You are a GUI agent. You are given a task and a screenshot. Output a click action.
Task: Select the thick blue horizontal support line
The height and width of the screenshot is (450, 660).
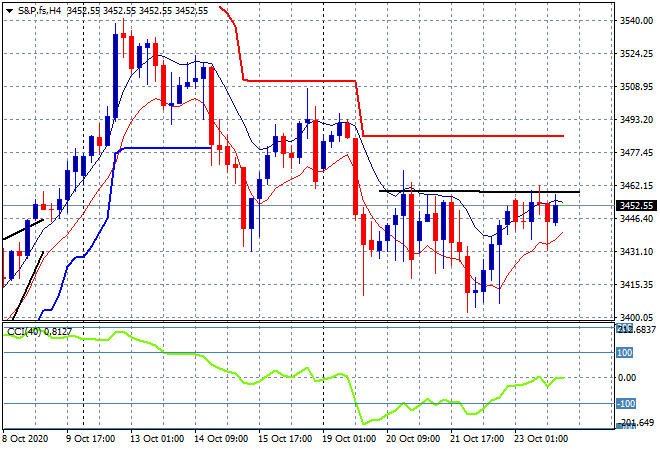(x=166, y=148)
